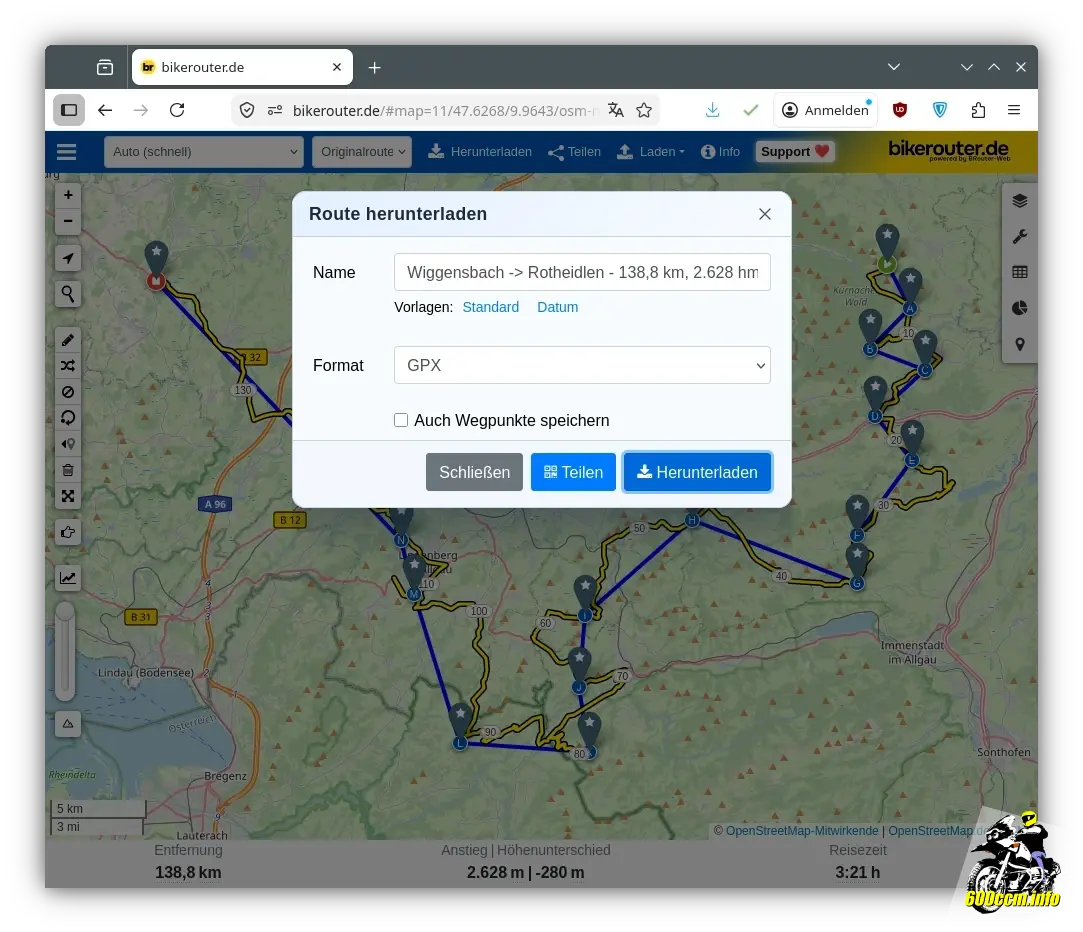Viewport: 1083px width, 932px height.
Task: Open the Originalroute dropdown
Action: click(361, 152)
